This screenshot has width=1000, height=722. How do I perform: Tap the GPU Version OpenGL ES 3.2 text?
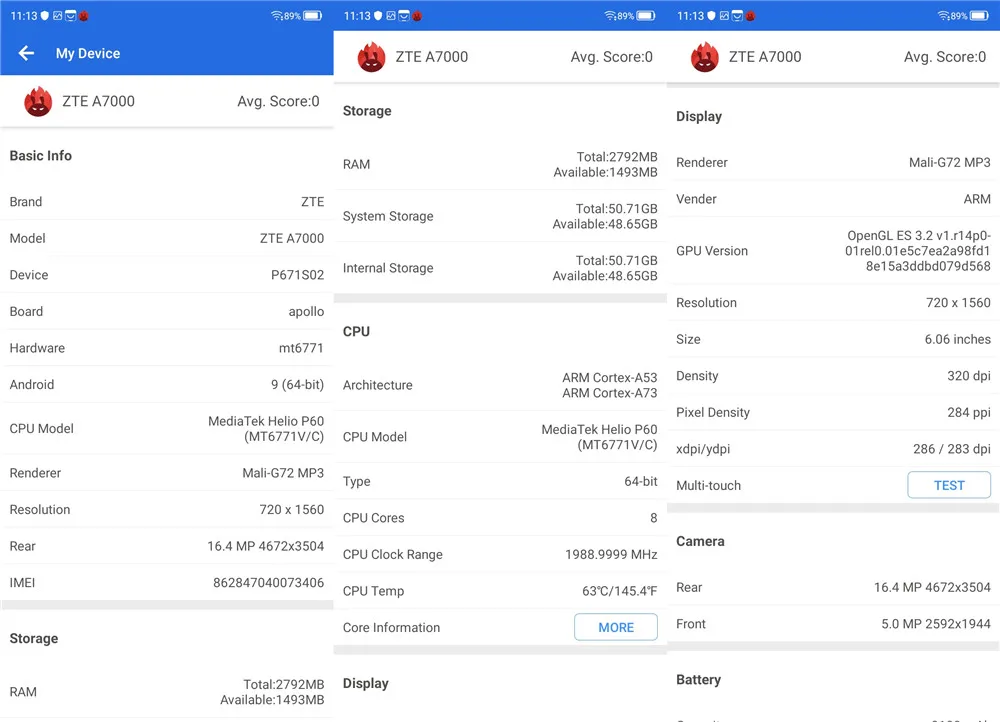918,251
